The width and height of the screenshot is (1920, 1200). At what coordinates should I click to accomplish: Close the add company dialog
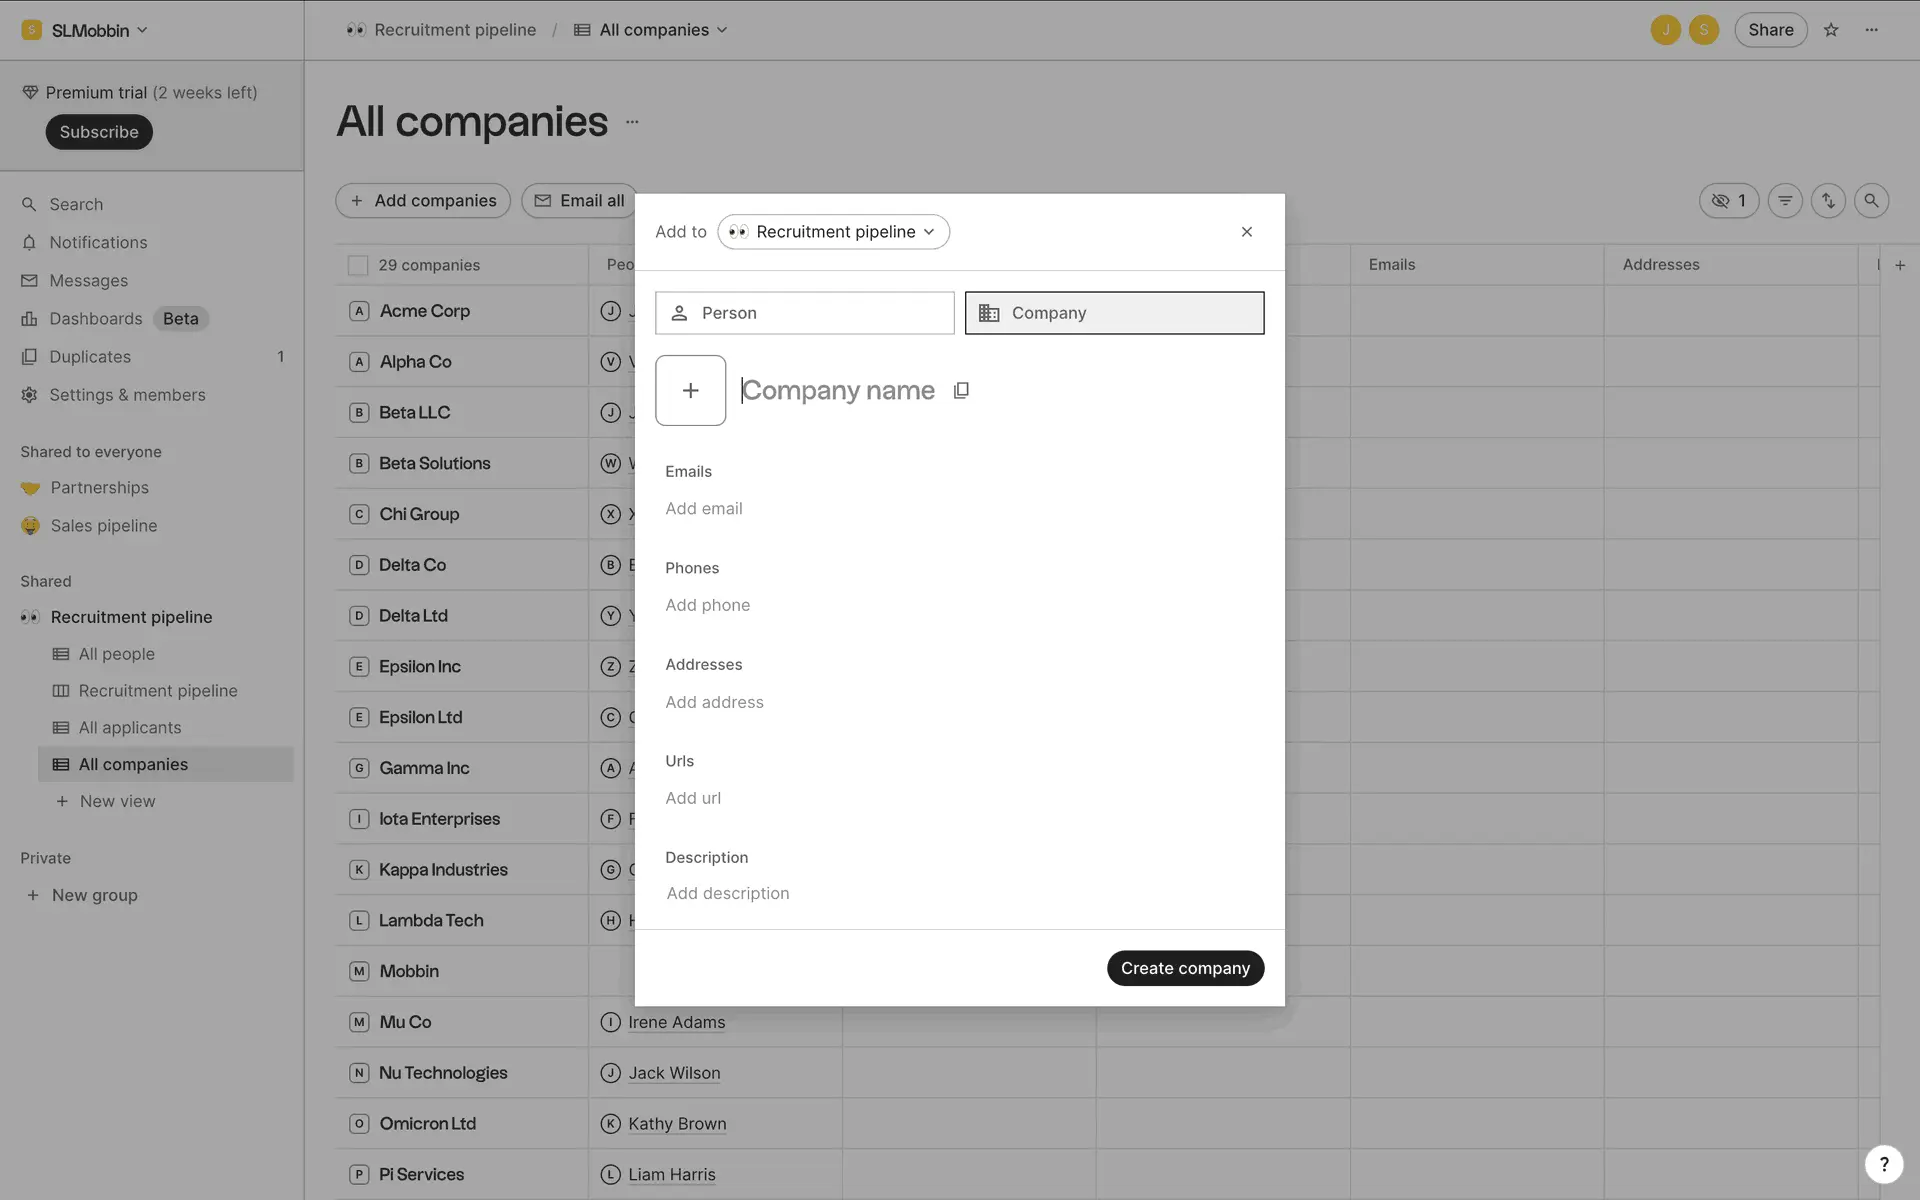1246,232
